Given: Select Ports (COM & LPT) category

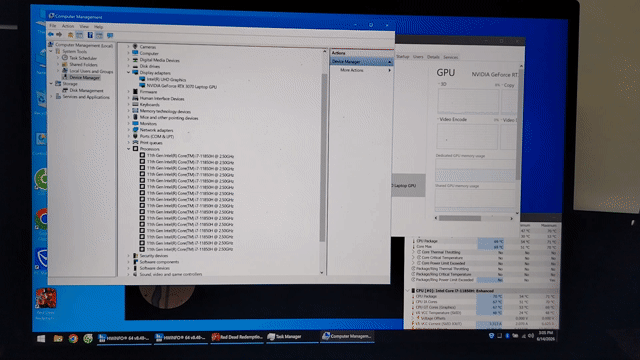Looking at the screenshot, I should pos(153,136).
